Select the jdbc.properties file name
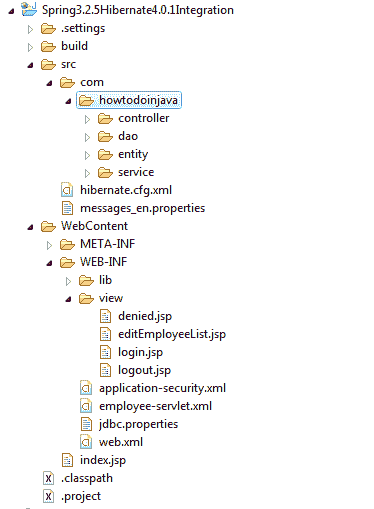This screenshot has height=509, width=374. (x=138, y=424)
